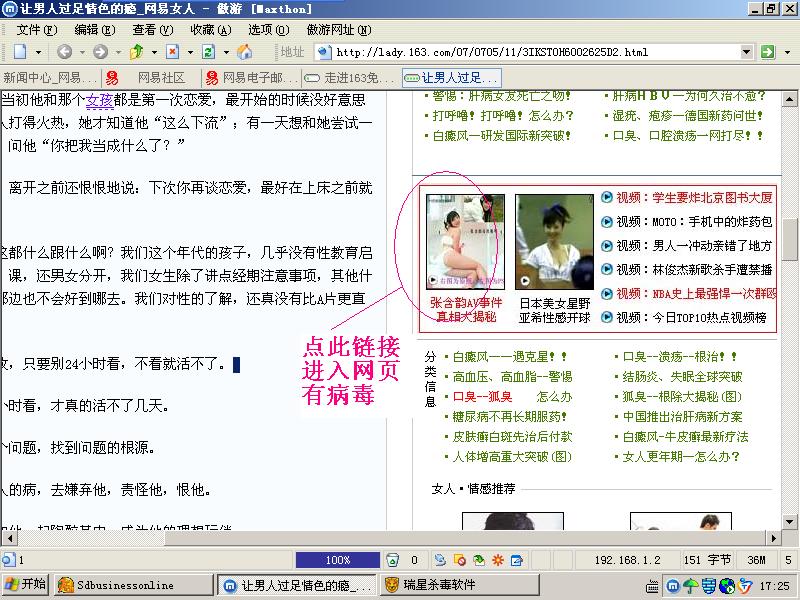
Task: Open the Forward history dropdown arrow
Action: [118, 52]
